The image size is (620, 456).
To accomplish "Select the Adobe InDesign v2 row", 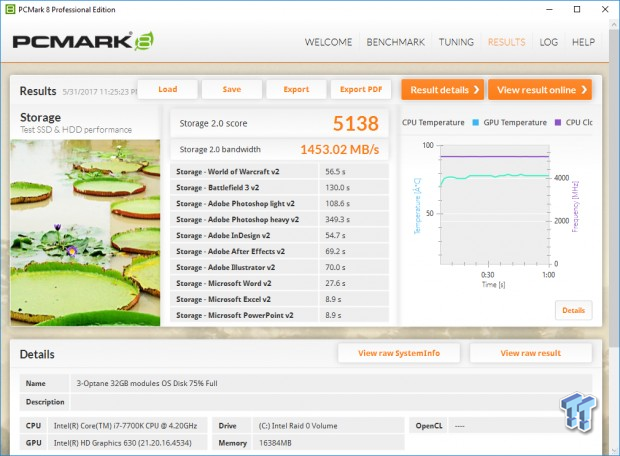I will 280,235.
